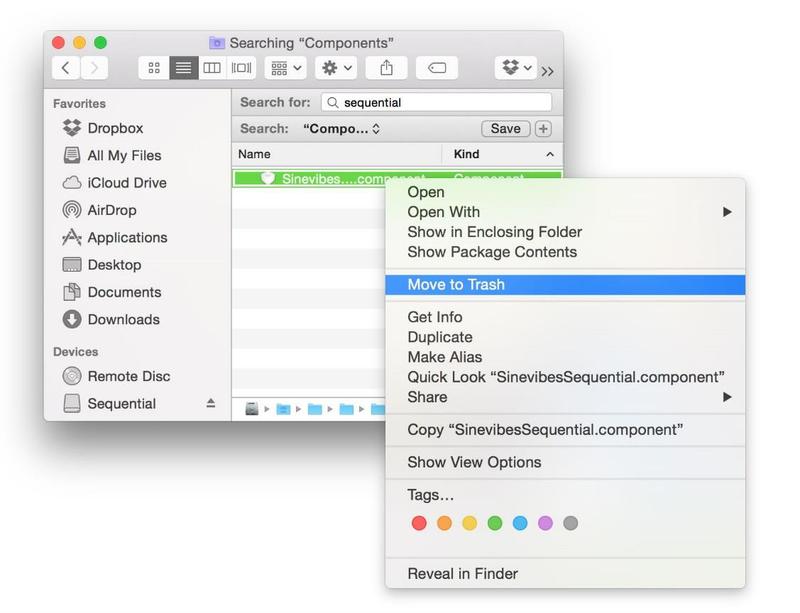
Task: Apply the gray tag color
Action: (x=570, y=523)
